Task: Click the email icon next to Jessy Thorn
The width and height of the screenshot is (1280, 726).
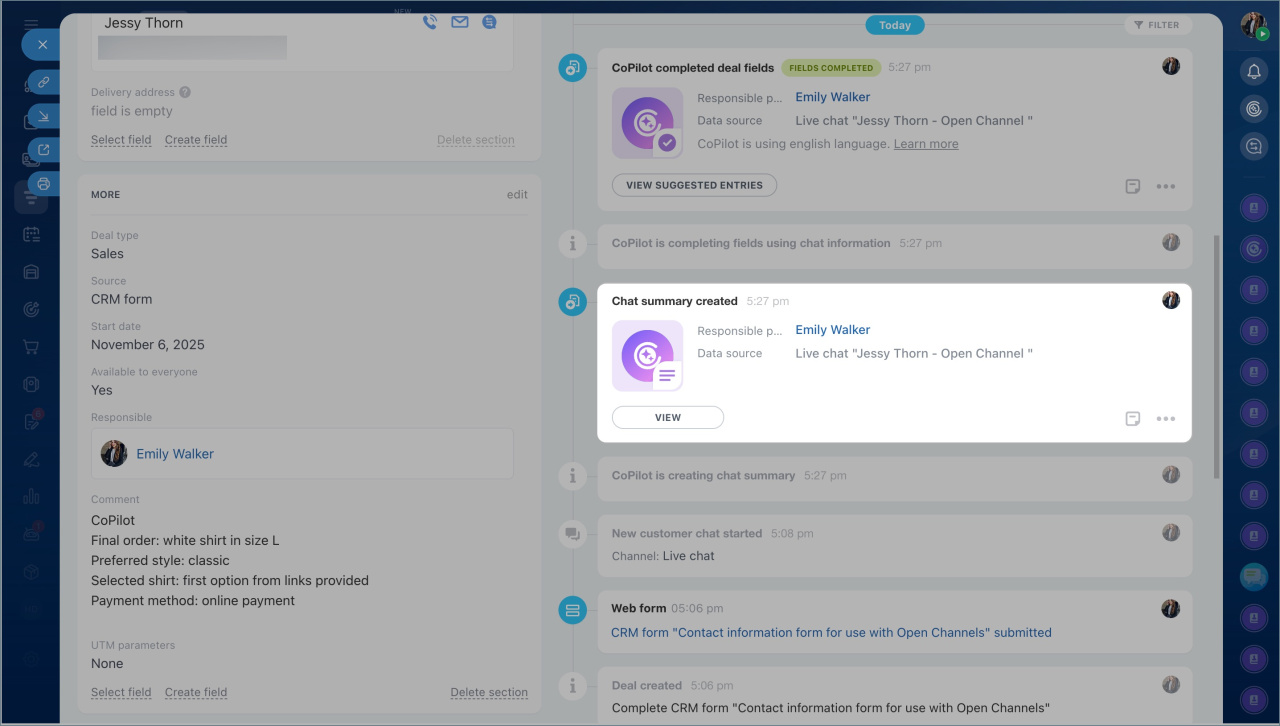Action: pyautogui.click(x=460, y=22)
